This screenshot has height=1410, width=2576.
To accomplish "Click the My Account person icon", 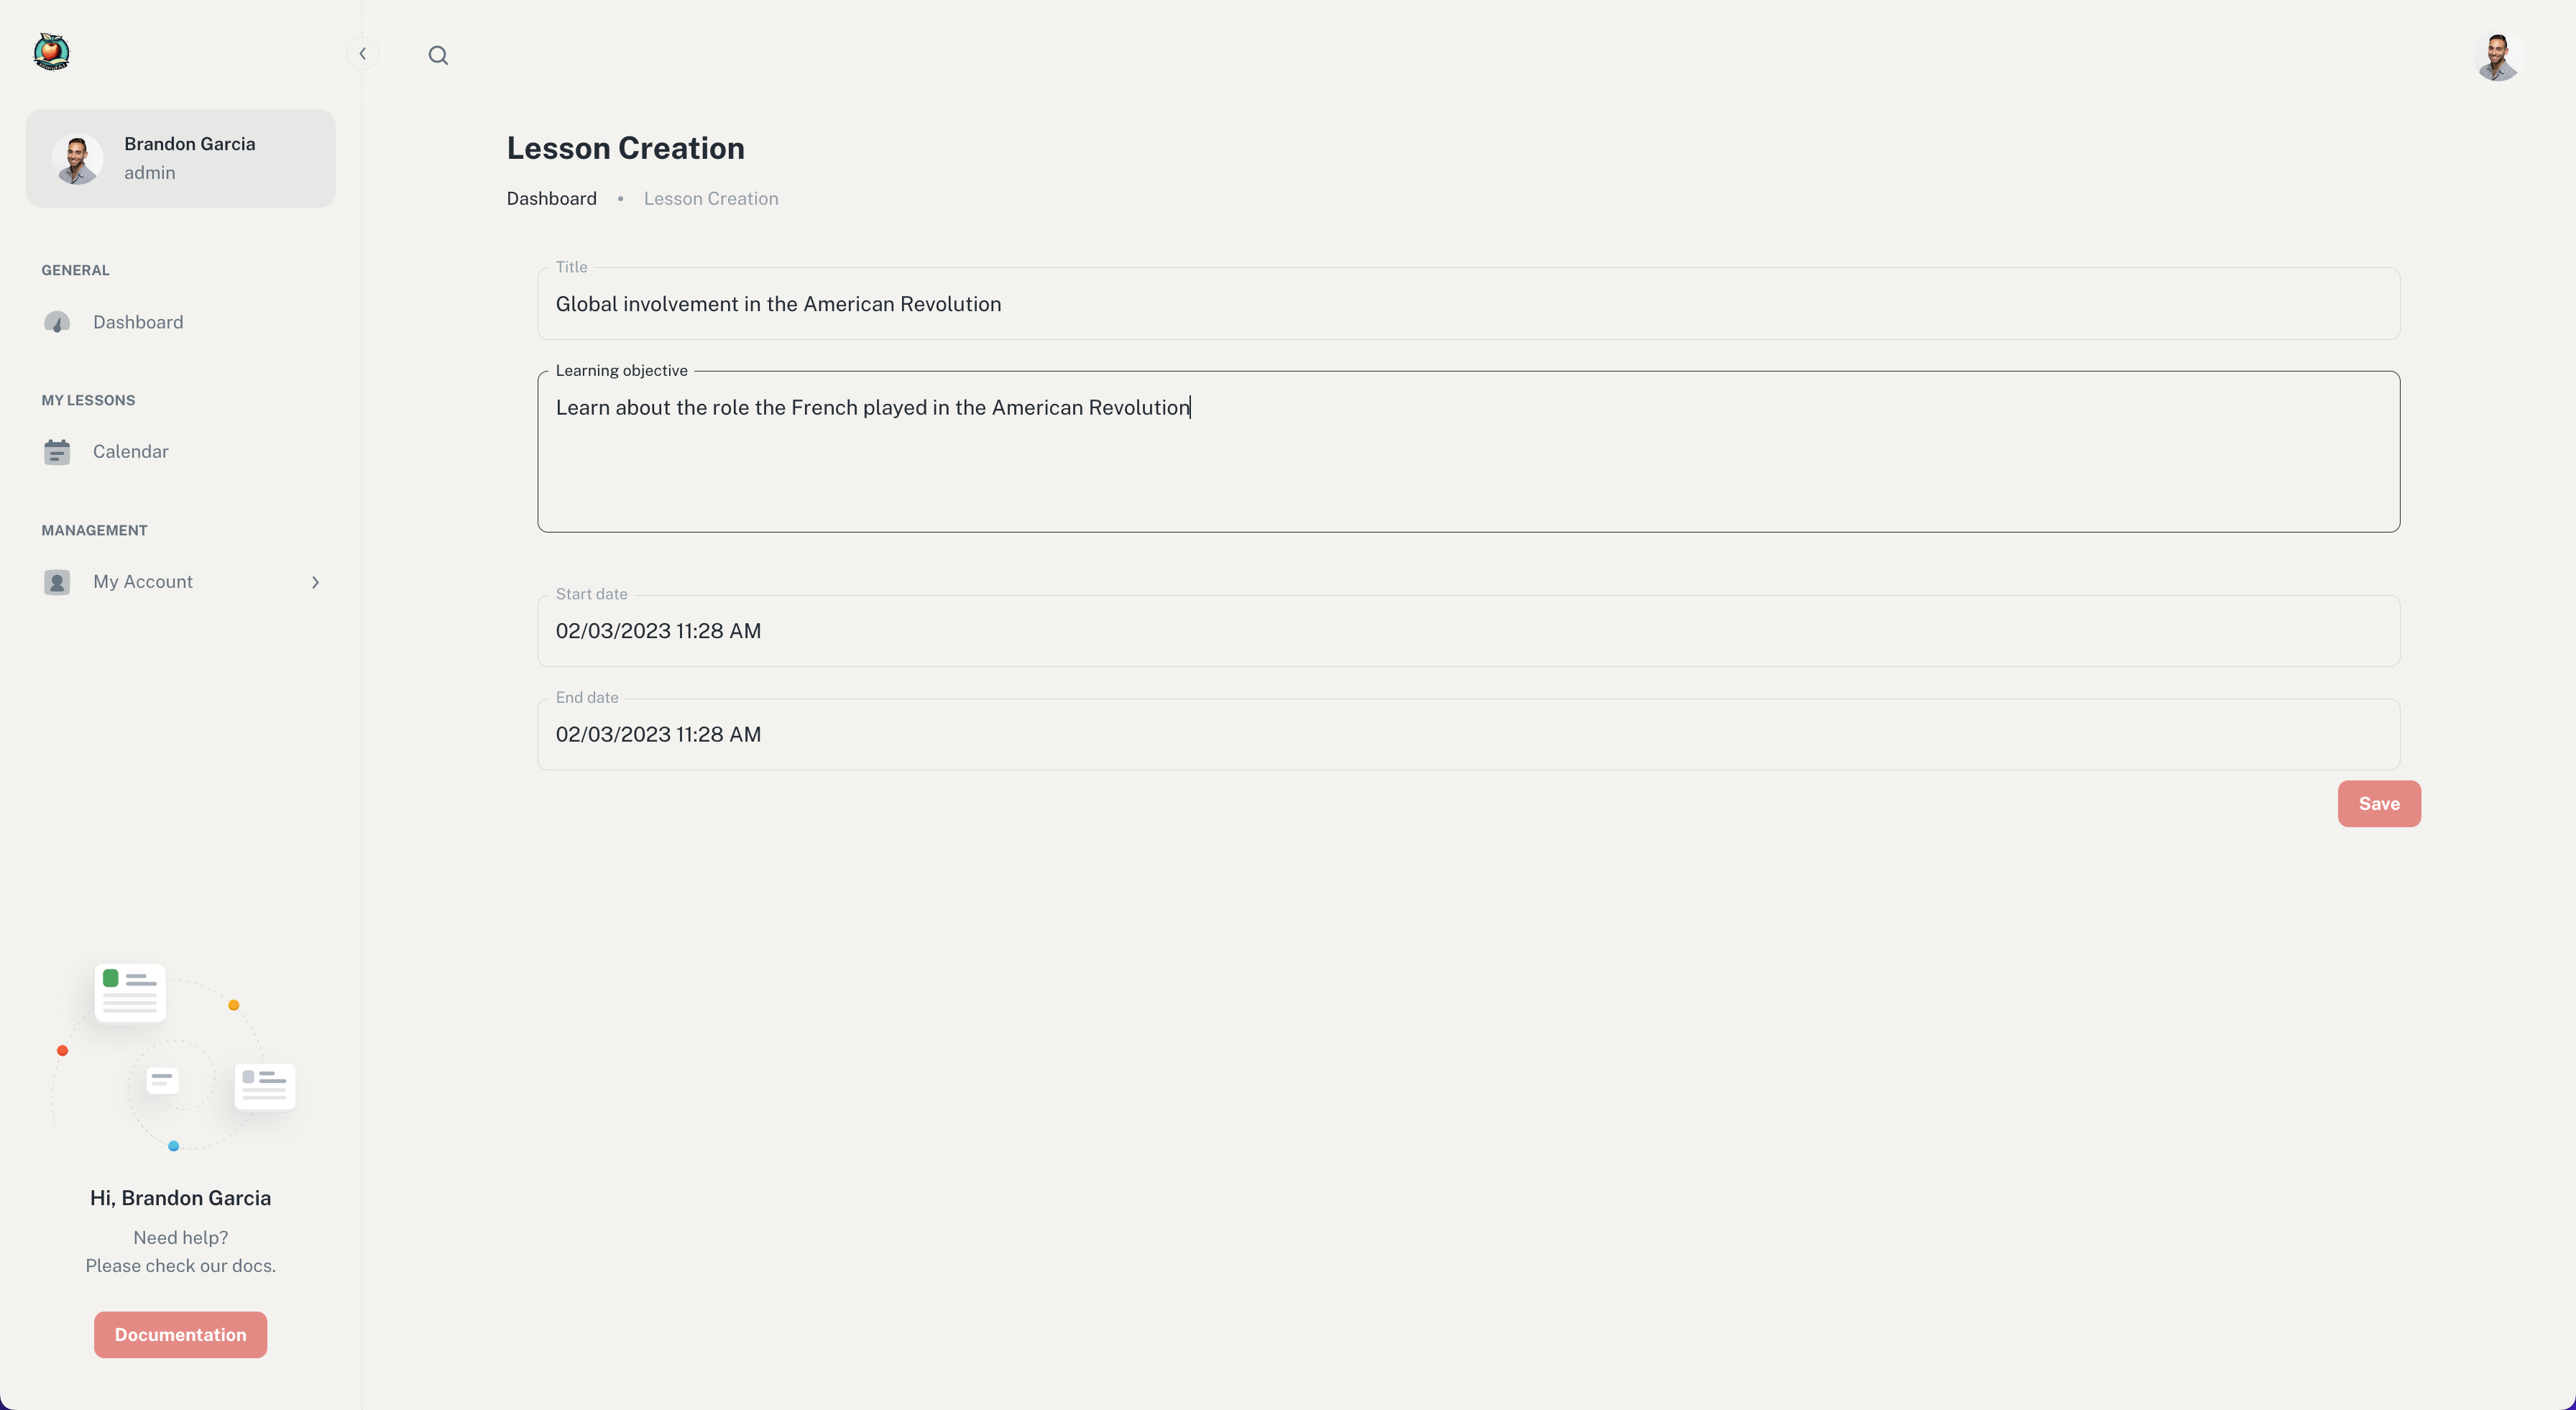I will coord(57,582).
